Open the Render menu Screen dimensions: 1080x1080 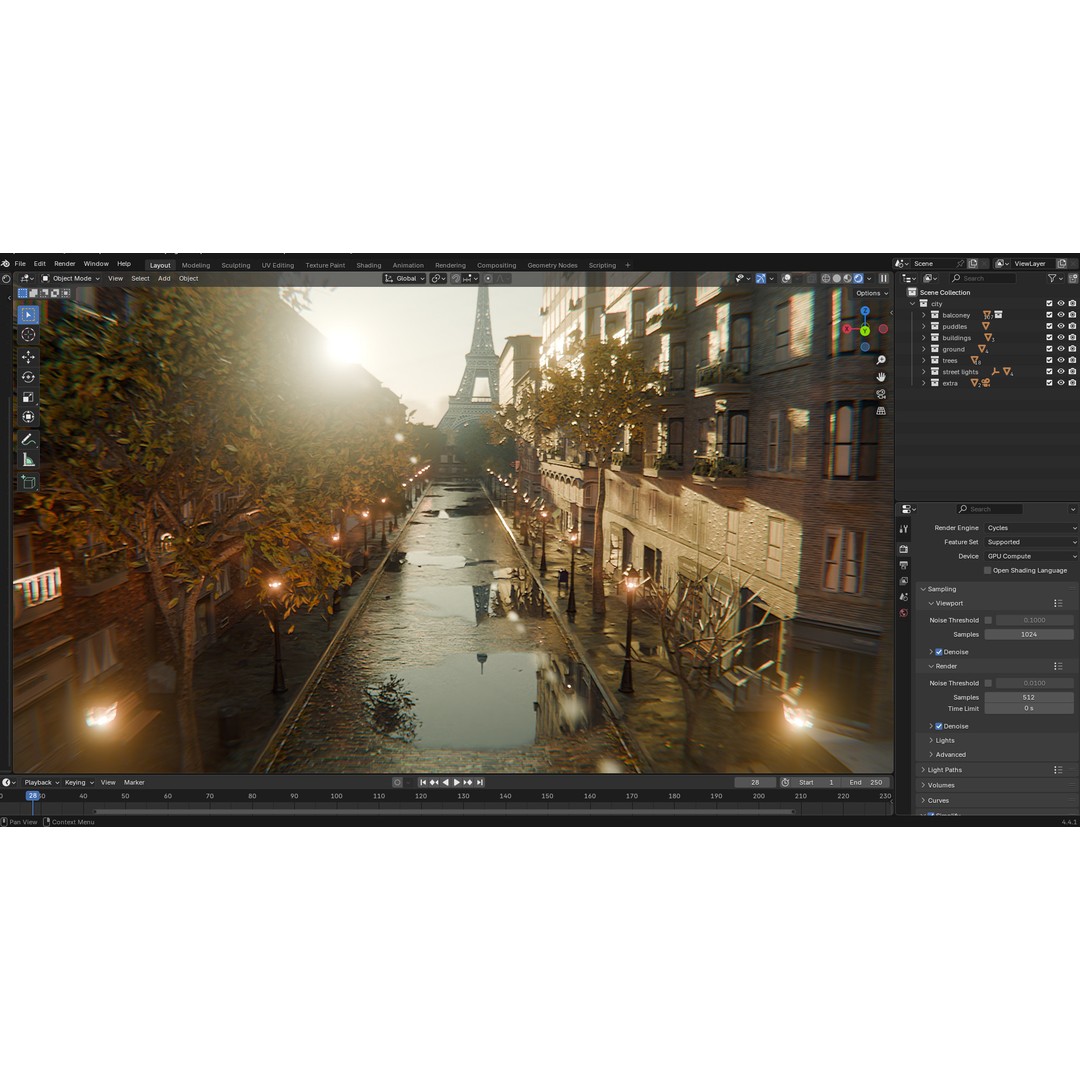point(64,263)
